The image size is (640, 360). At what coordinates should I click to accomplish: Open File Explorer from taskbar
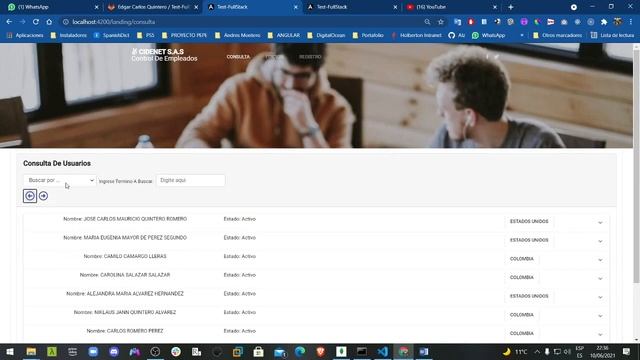point(31,352)
